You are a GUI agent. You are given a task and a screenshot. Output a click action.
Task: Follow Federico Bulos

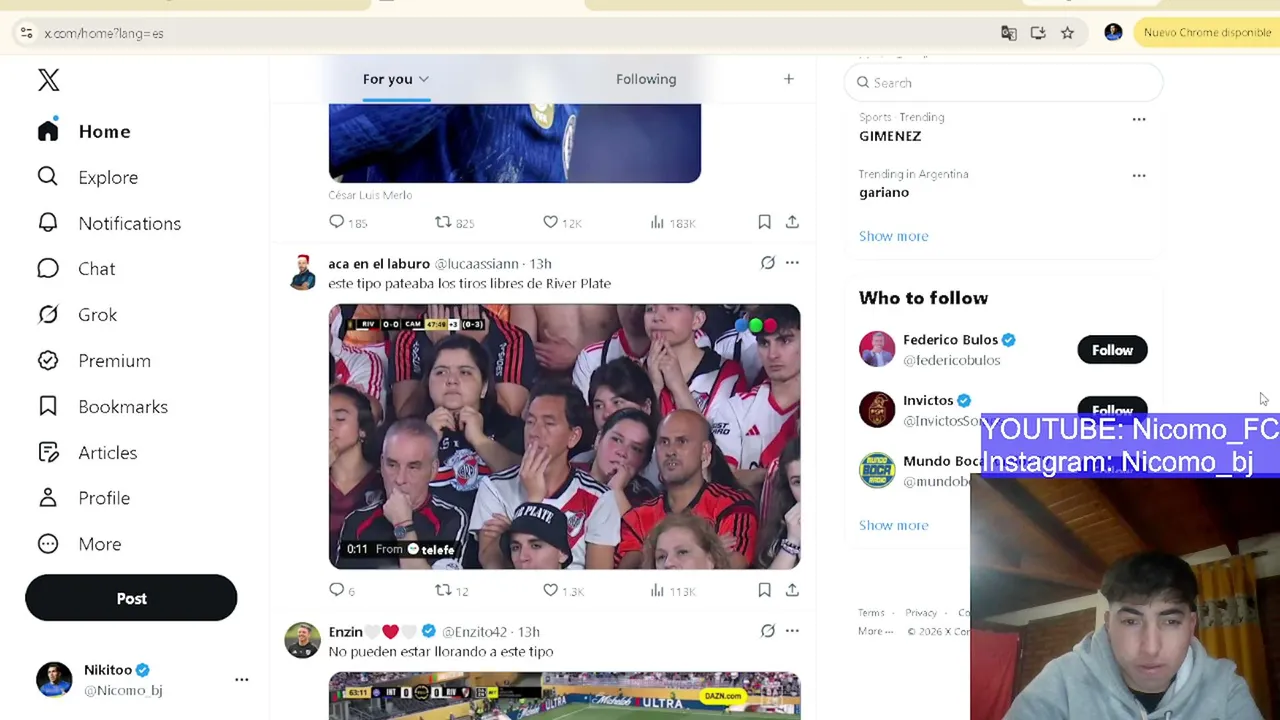tap(1112, 350)
